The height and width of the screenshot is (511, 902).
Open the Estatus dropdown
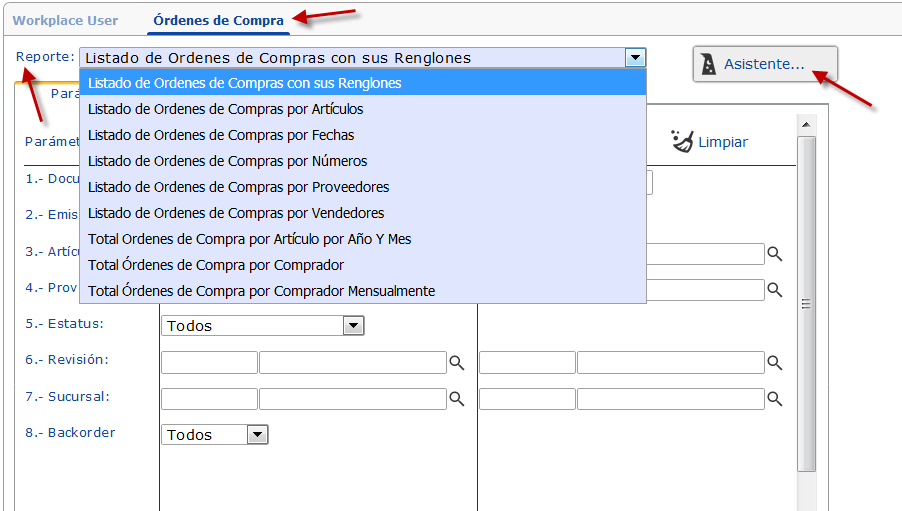click(352, 326)
